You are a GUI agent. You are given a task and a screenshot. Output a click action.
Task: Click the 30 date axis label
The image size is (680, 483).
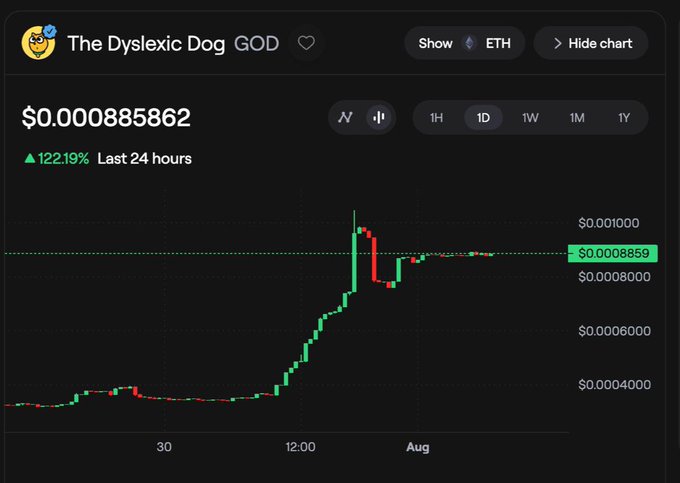pos(164,447)
